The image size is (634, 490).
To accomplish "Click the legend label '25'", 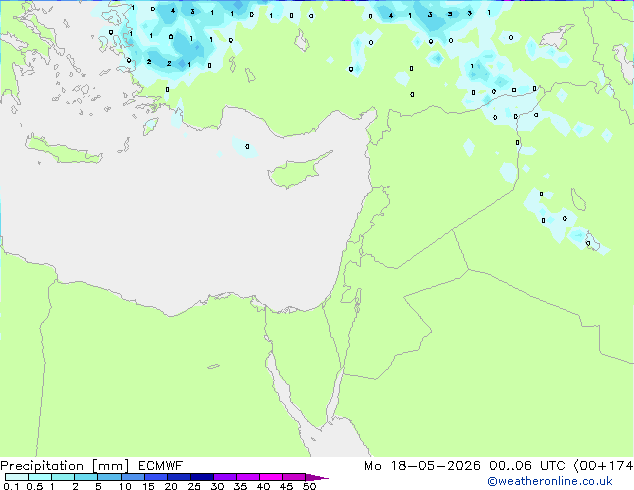I will [194, 486].
